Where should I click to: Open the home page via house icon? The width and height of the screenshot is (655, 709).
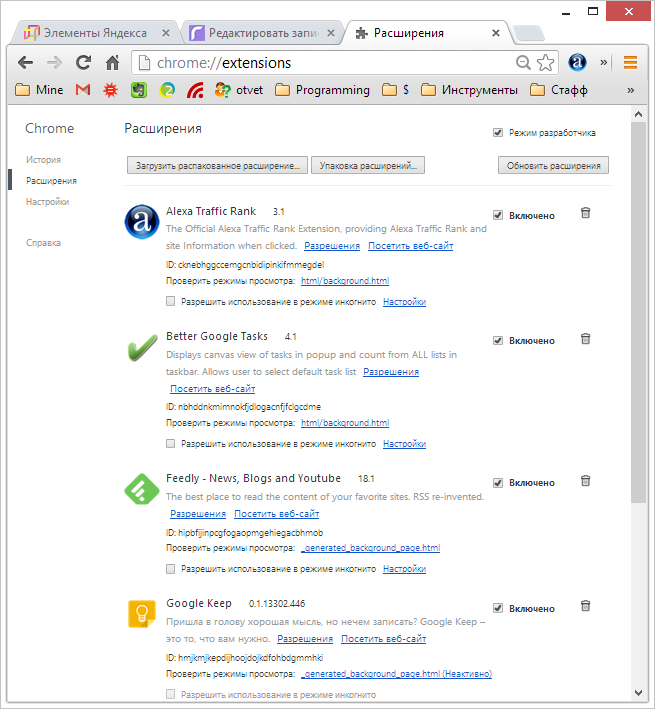point(112,62)
